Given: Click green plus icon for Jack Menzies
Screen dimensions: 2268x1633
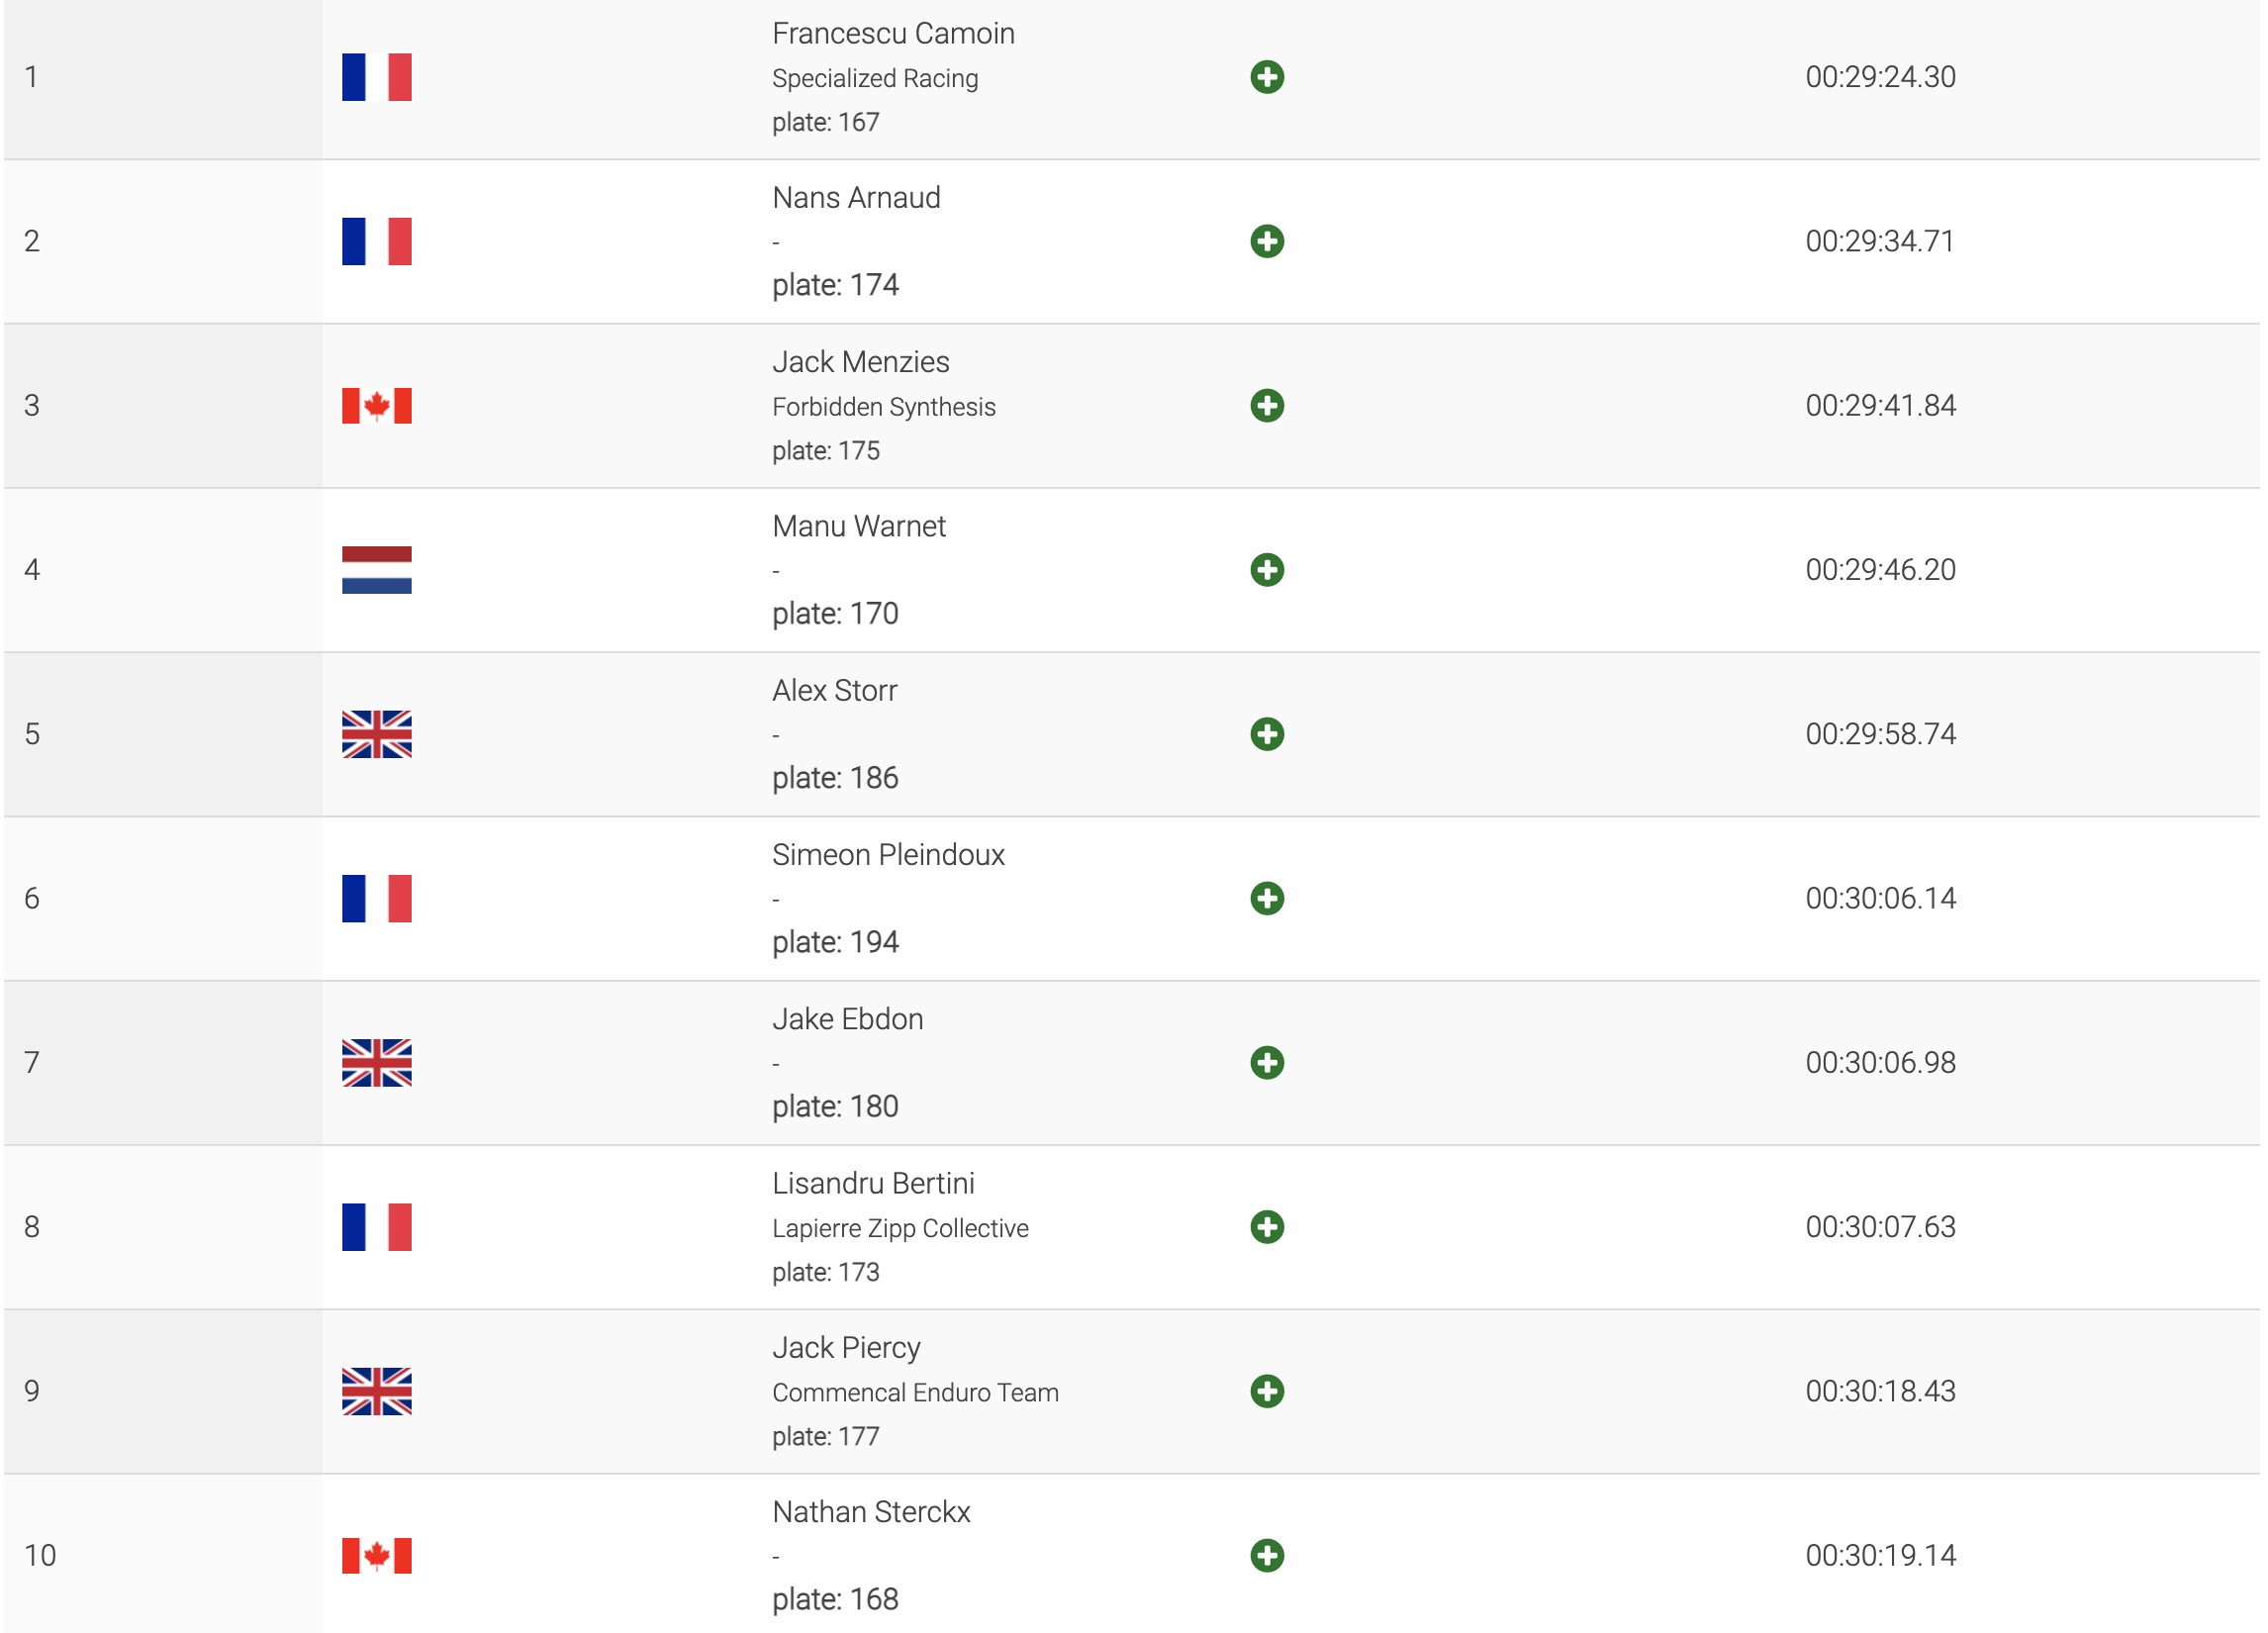Looking at the screenshot, I should (x=1266, y=405).
